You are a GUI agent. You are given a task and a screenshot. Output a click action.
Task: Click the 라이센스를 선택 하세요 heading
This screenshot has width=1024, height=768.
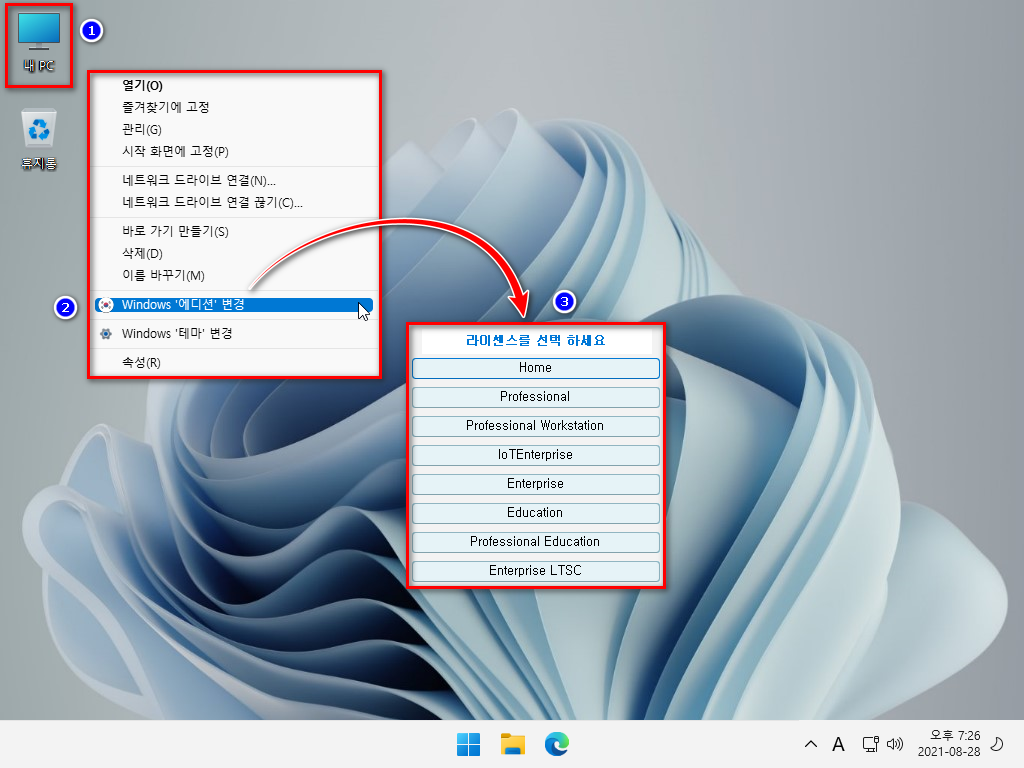coord(536,340)
